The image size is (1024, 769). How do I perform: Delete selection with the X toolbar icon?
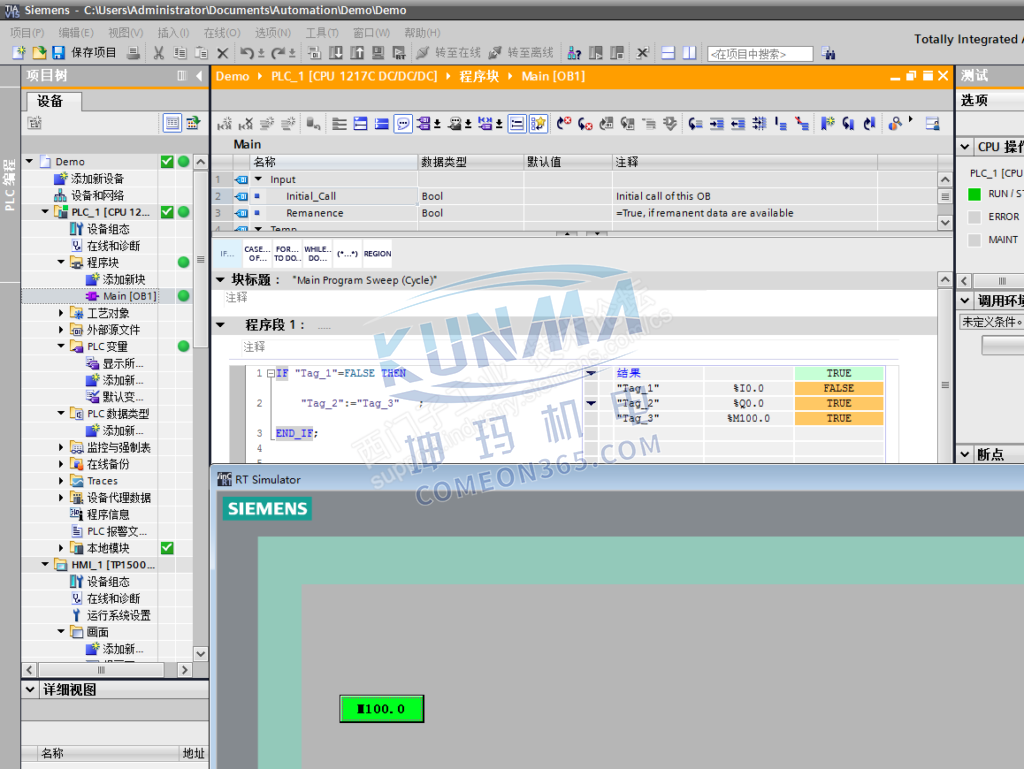click(223, 53)
